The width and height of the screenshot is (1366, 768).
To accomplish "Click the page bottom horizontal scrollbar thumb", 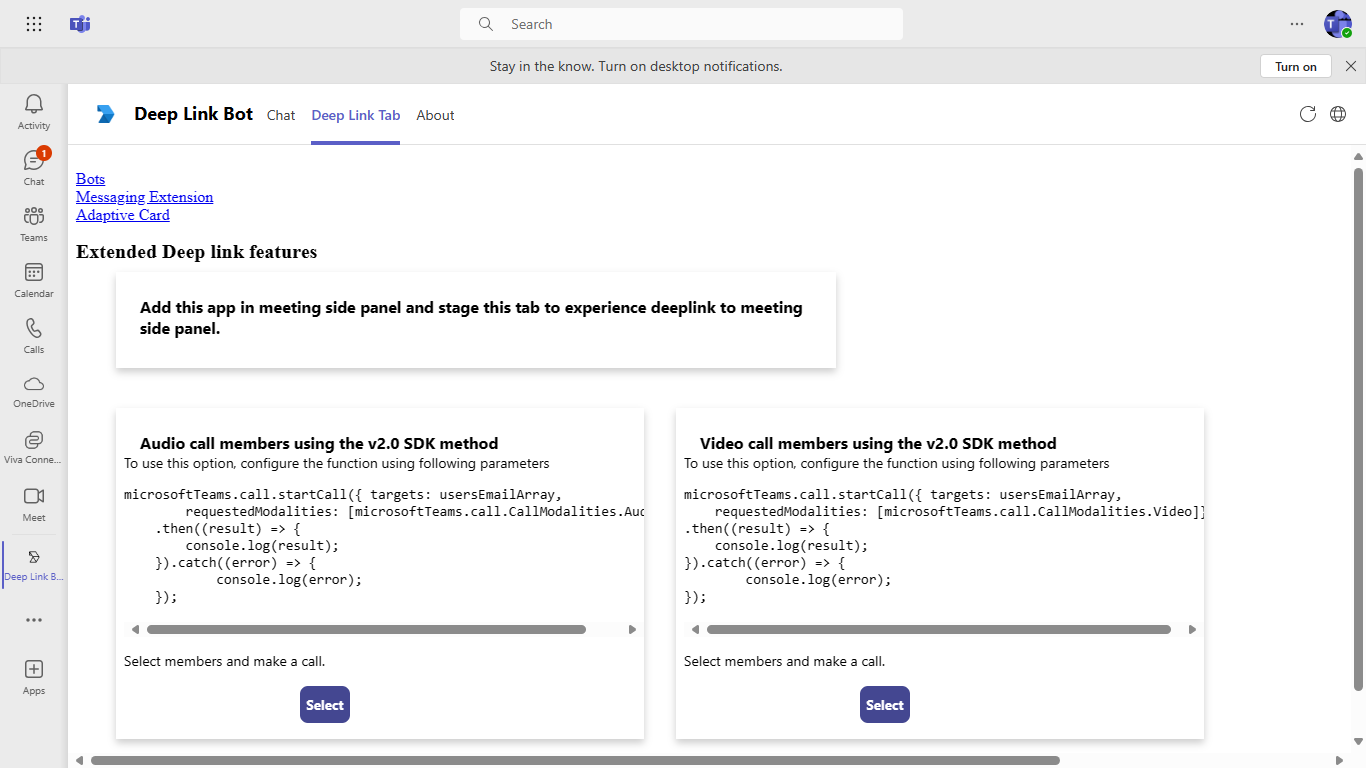I will 575,760.
